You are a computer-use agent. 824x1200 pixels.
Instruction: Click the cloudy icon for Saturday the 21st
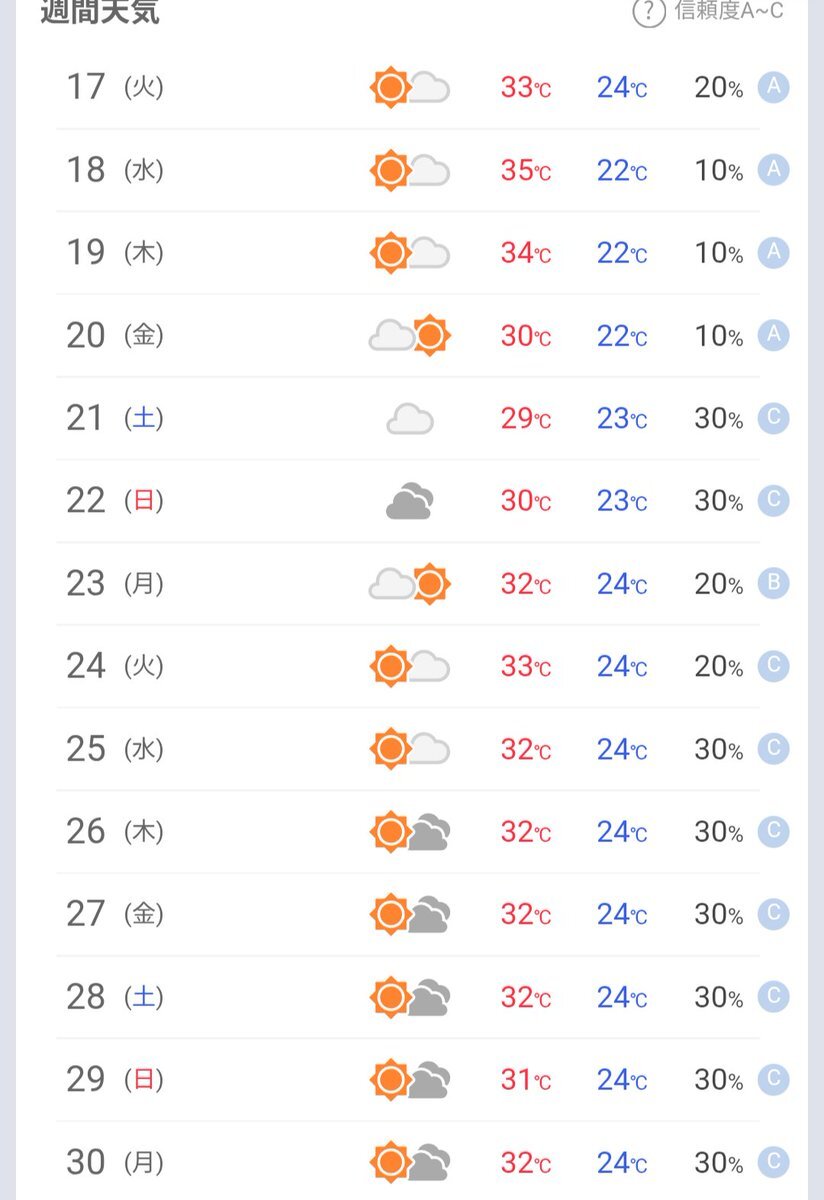click(410, 419)
